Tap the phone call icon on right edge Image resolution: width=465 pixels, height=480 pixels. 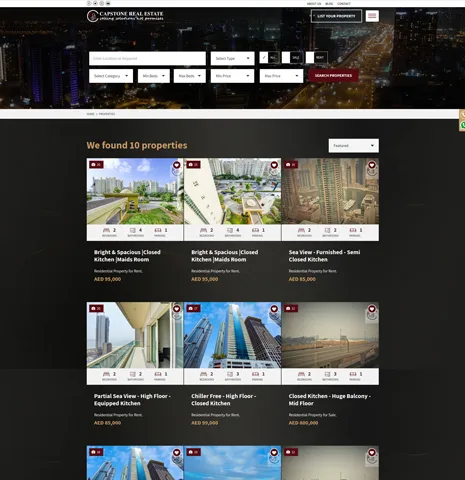pyautogui.click(x=463, y=115)
